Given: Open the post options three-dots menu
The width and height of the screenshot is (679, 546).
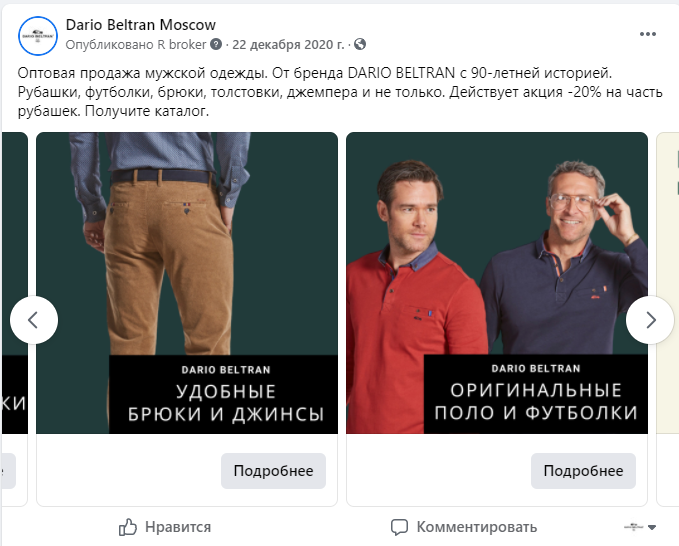Looking at the screenshot, I should click(648, 33).
